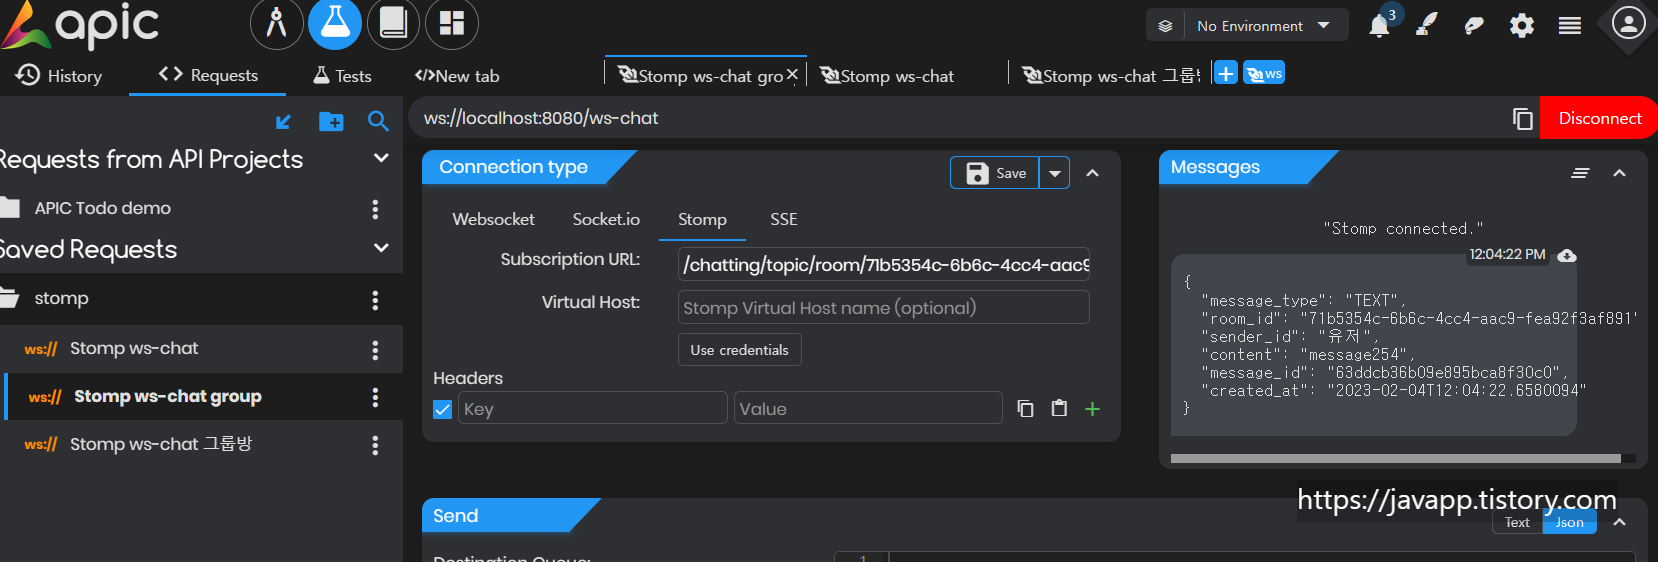Create new folder in sidebar
Viewport: 1658px width, 562px height.
tap(331, 121)
